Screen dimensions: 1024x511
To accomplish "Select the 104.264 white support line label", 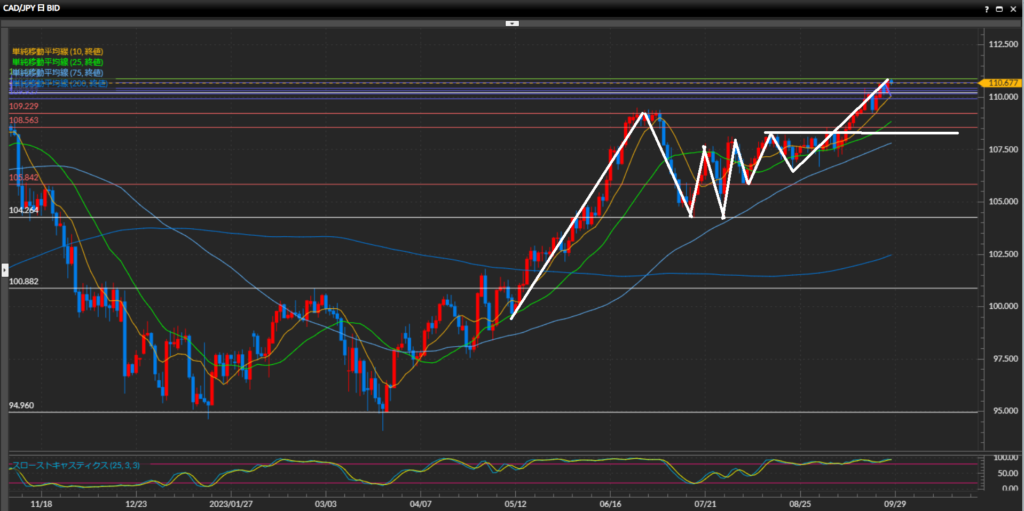I will click(24, 211).
